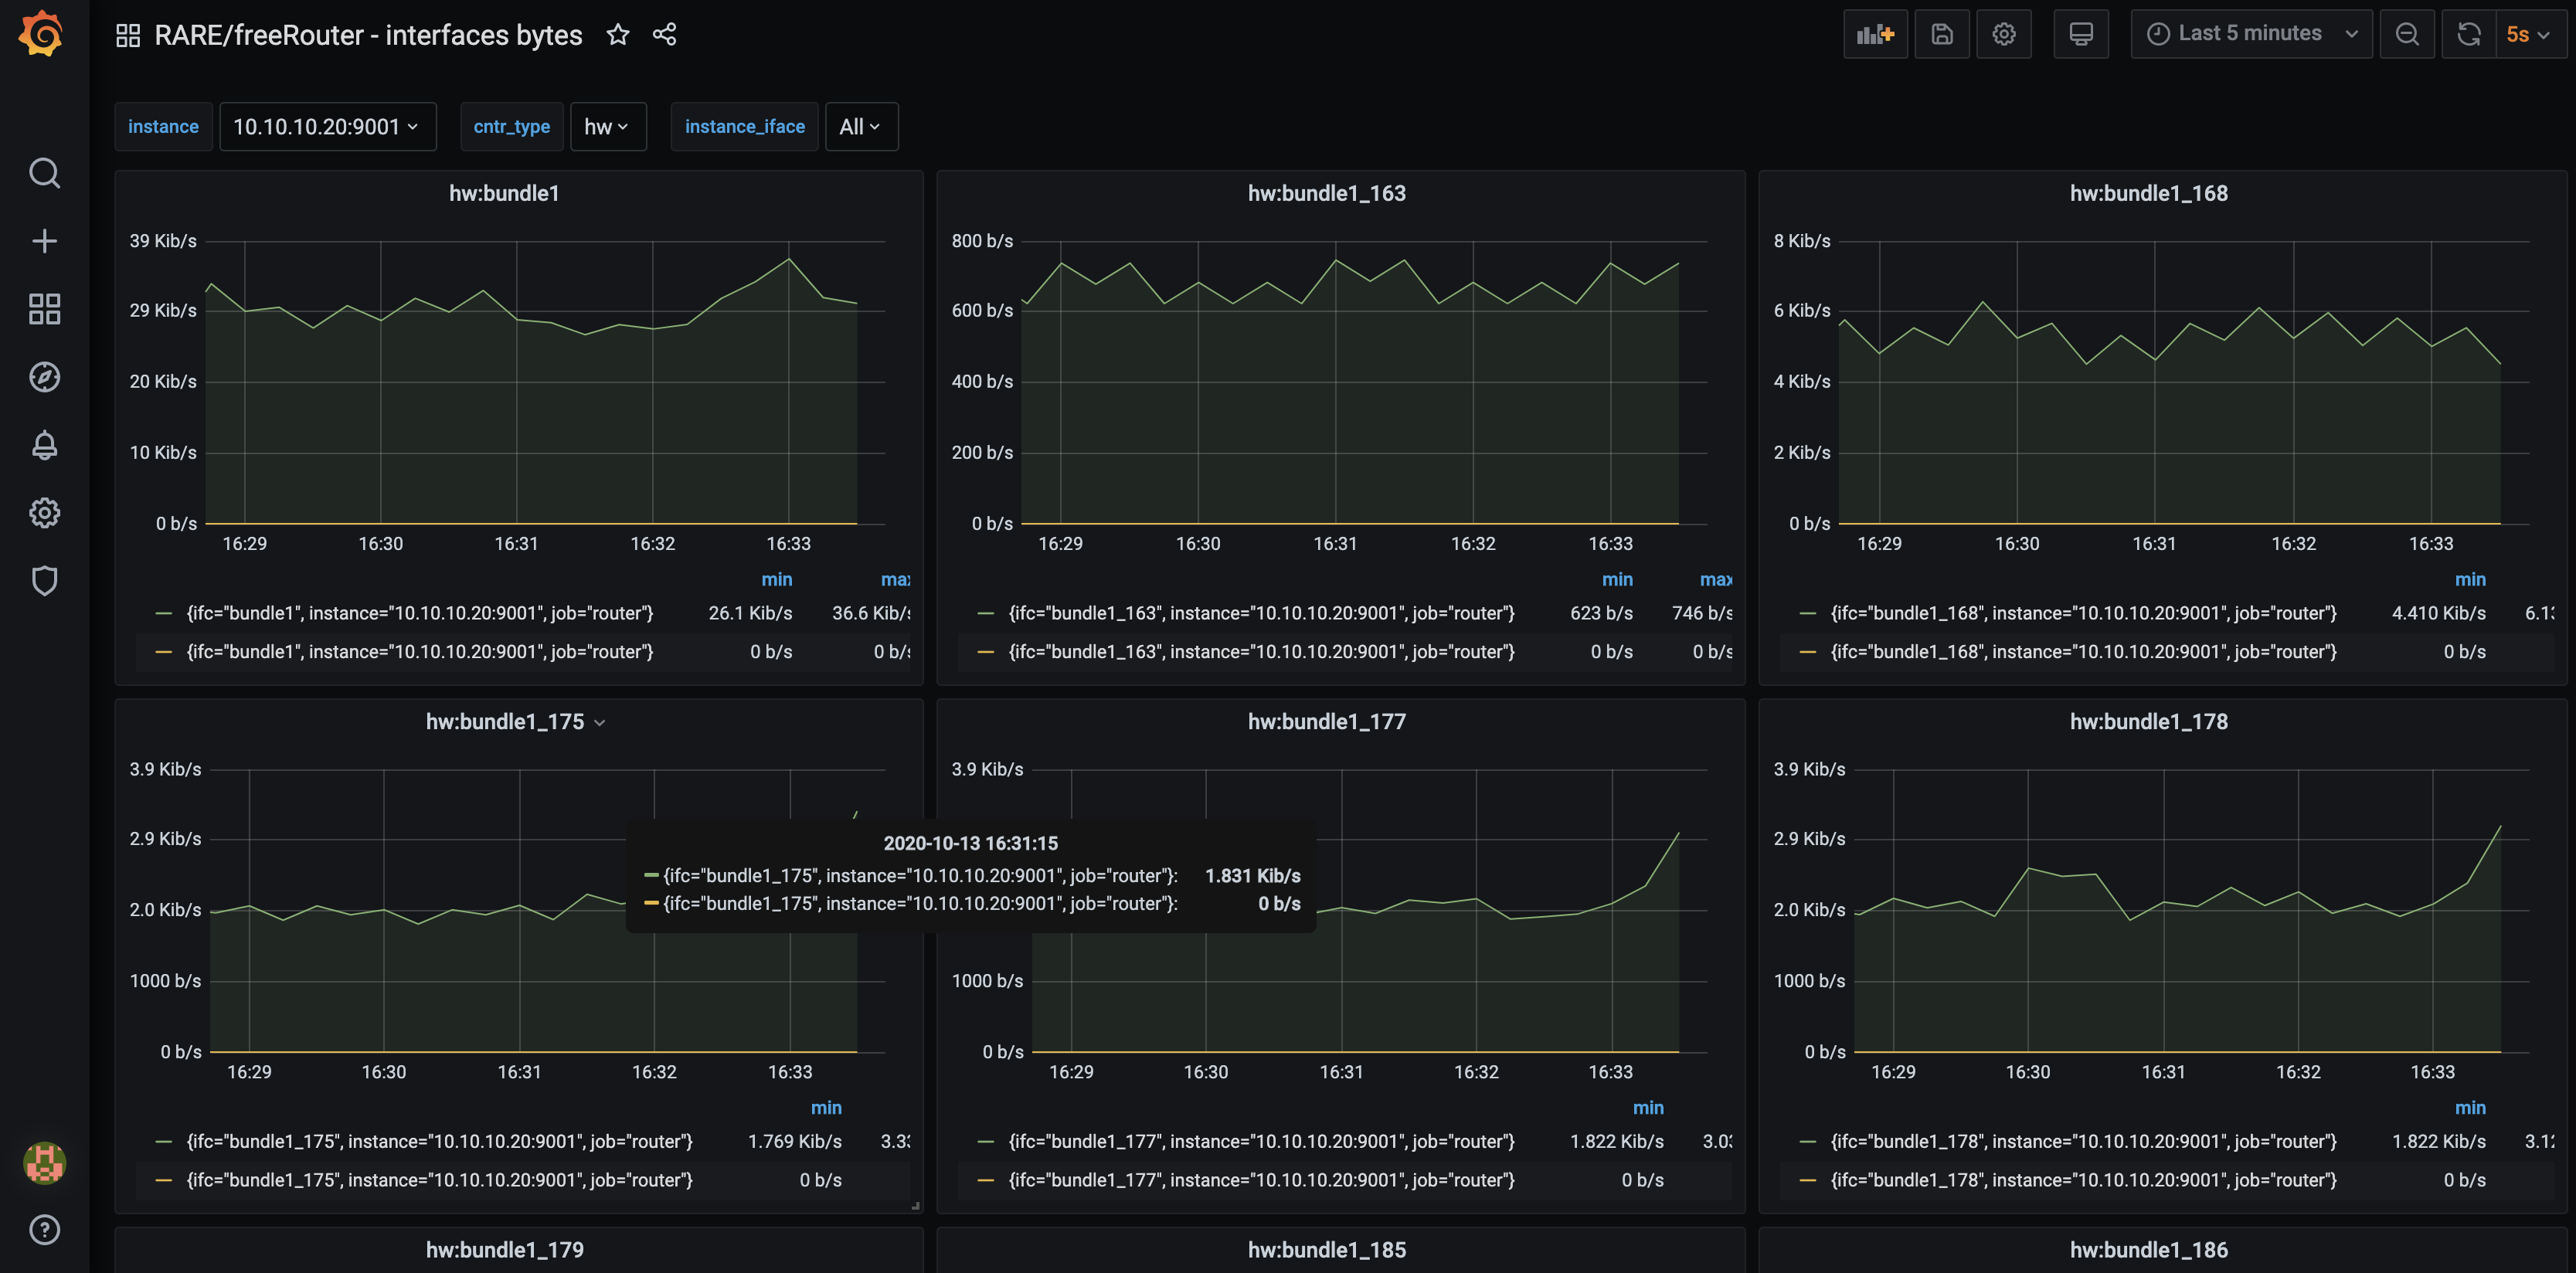
Task: Expand the cntr_type hw dropdown
Action: pyautogui.click(x=607, y=127)
